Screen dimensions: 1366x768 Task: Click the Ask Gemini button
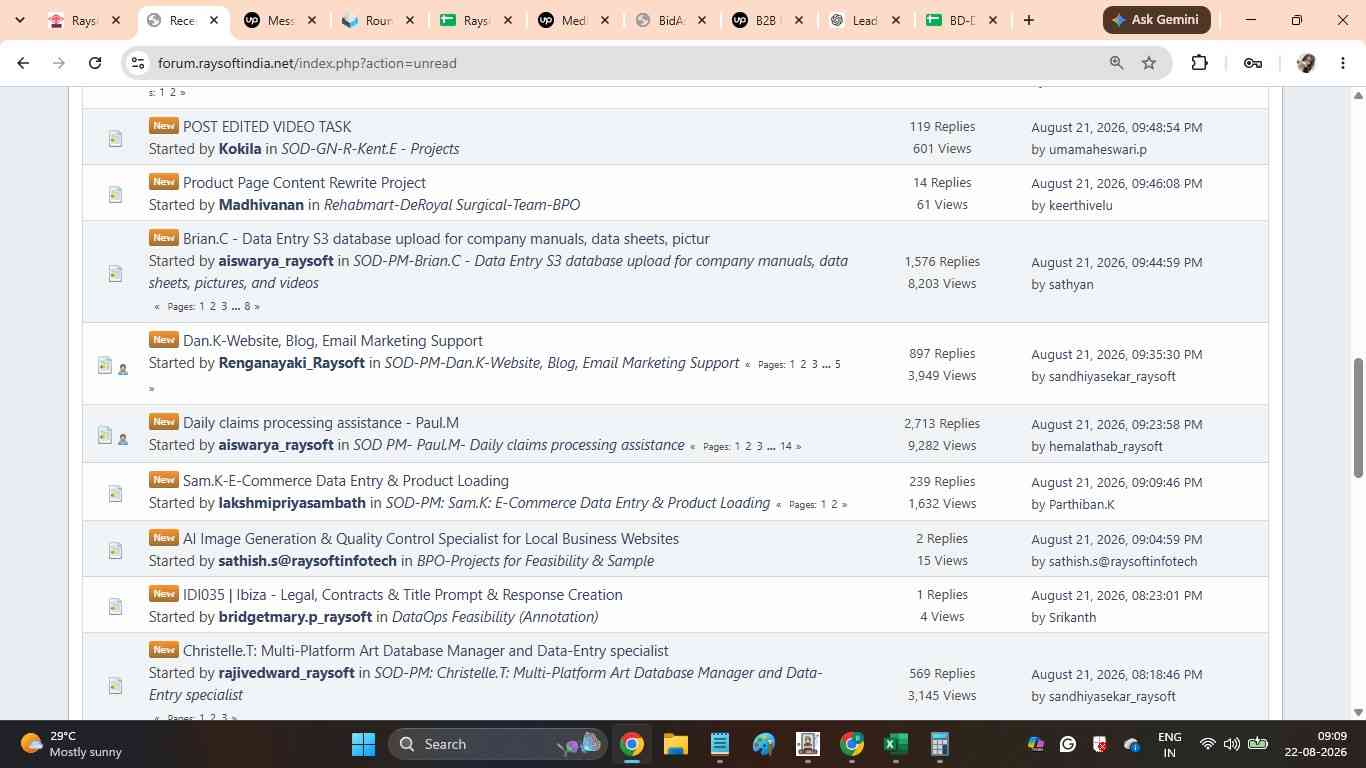(1157, 20)
